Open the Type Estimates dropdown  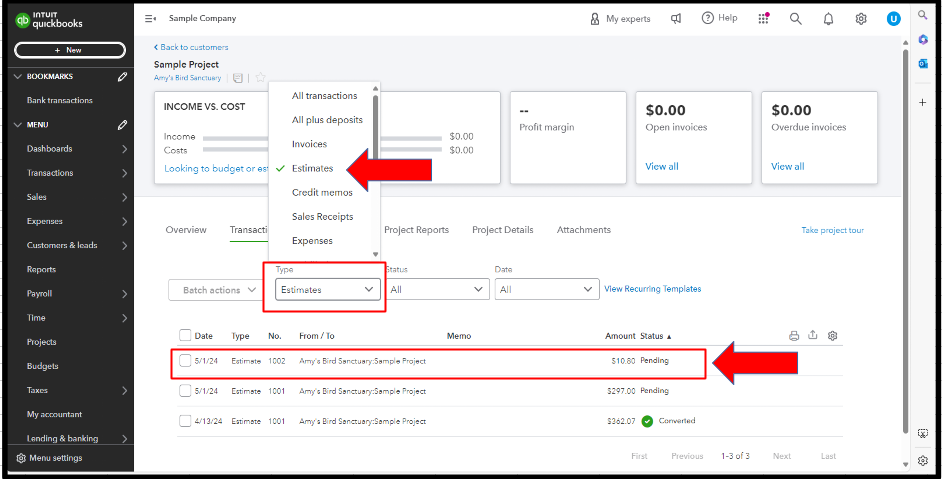click(327, 289)
